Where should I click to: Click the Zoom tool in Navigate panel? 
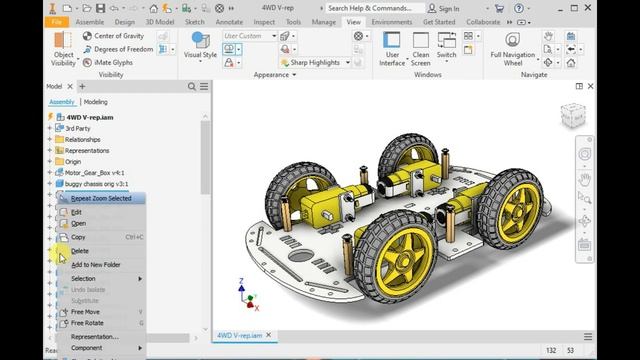(x=548, y=49)
